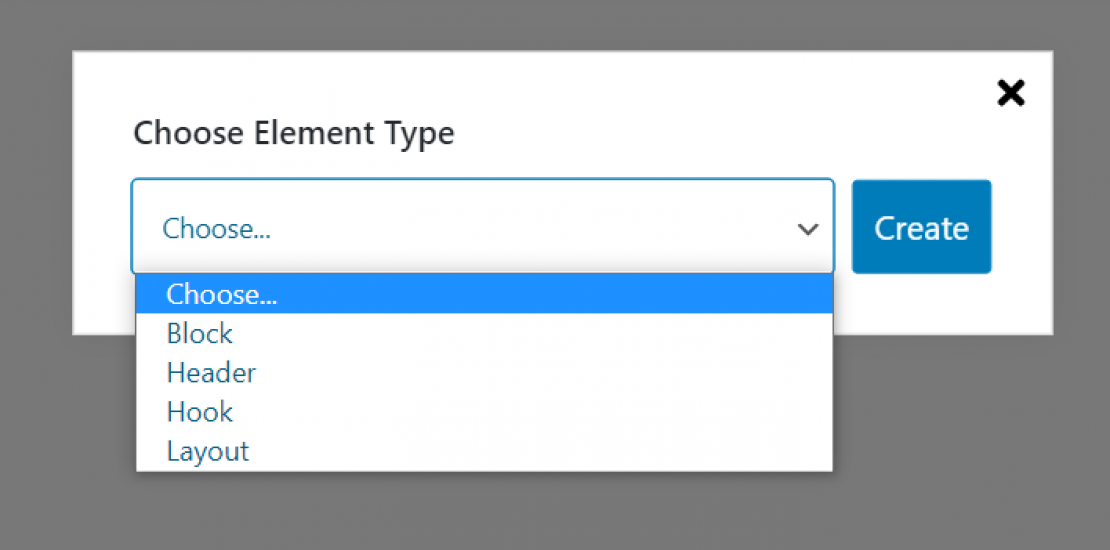Click the dropdown chevron arrow
1110x550 pixels.
coord(808,229)
